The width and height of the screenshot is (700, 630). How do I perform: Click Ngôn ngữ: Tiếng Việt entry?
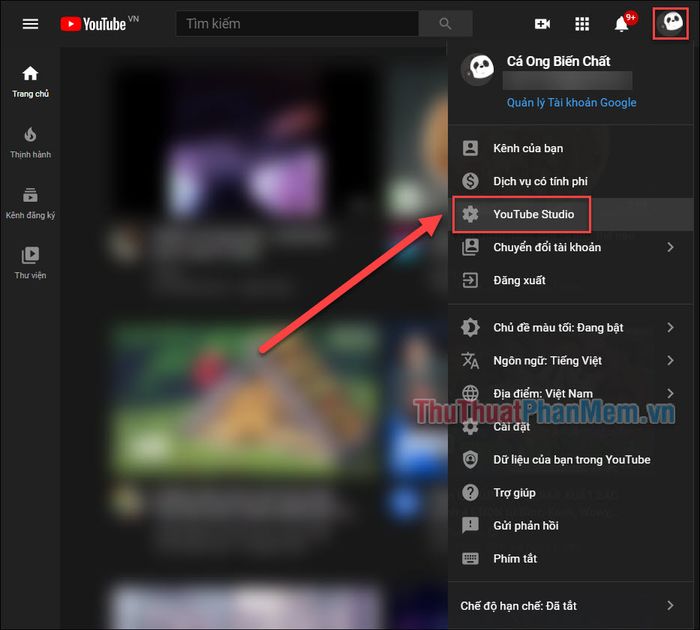coord(571,360)
